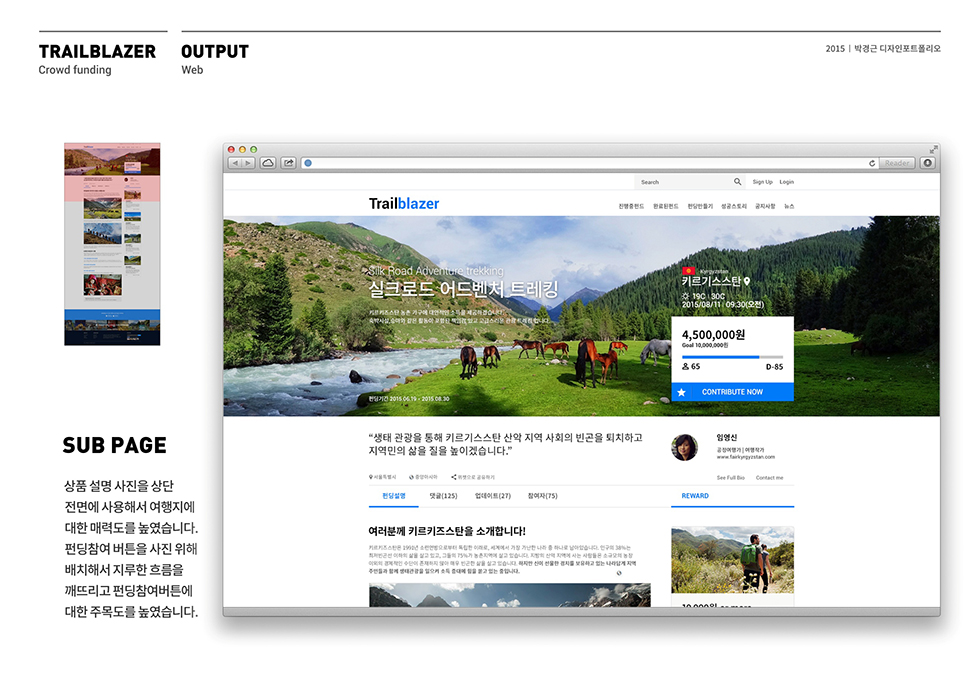Click the browser share icon
This screenshot has height=693, width=980.
pyautogui.click(x=288, y=163)
